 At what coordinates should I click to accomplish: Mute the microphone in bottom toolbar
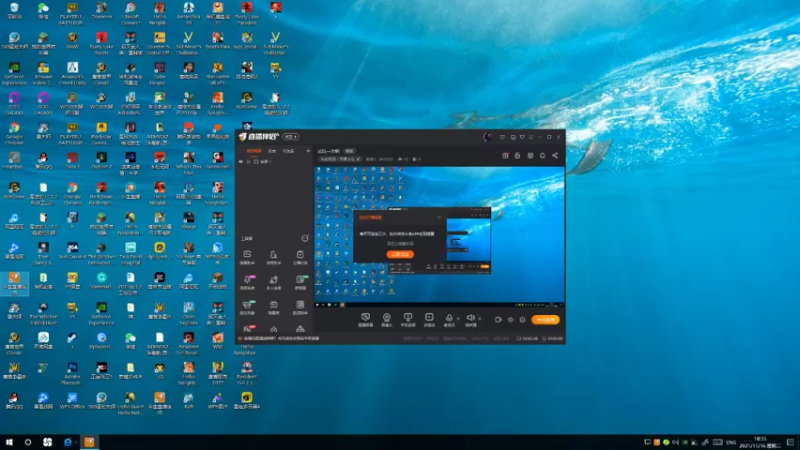pos(449,317)
